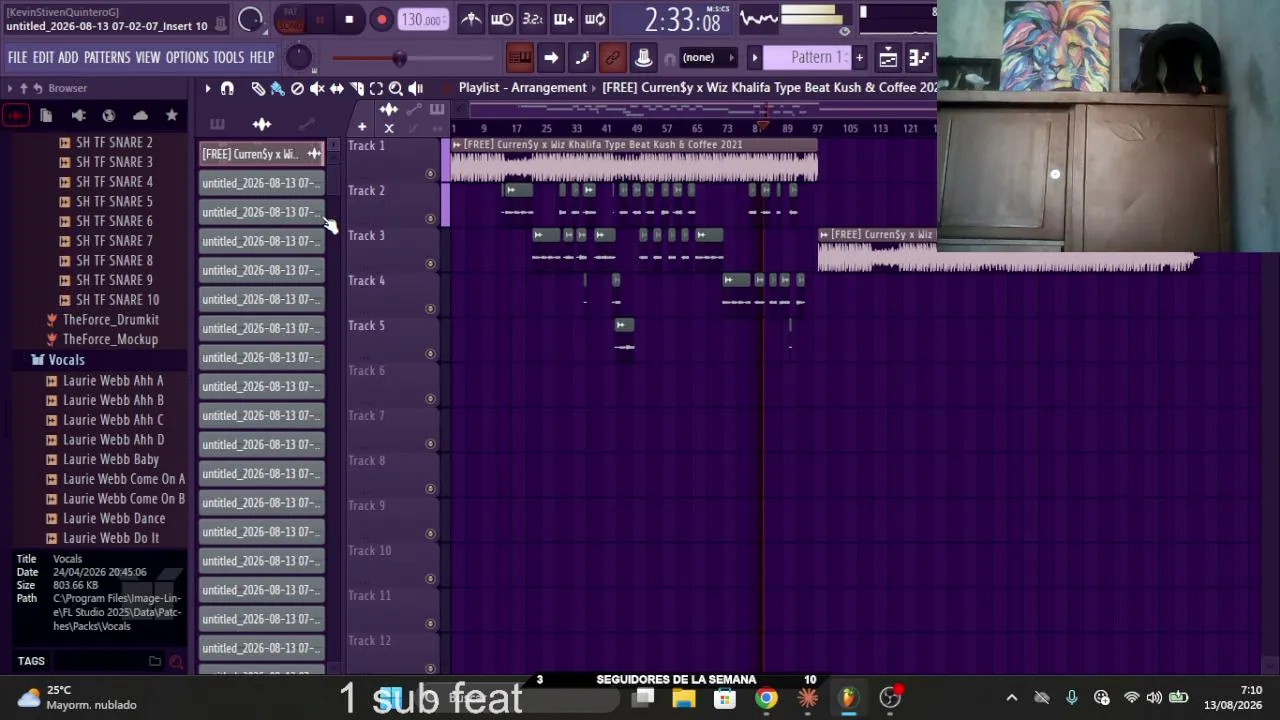
Task: Click the FL Studio taskbar icon
Action: click(x=848, y=698)
